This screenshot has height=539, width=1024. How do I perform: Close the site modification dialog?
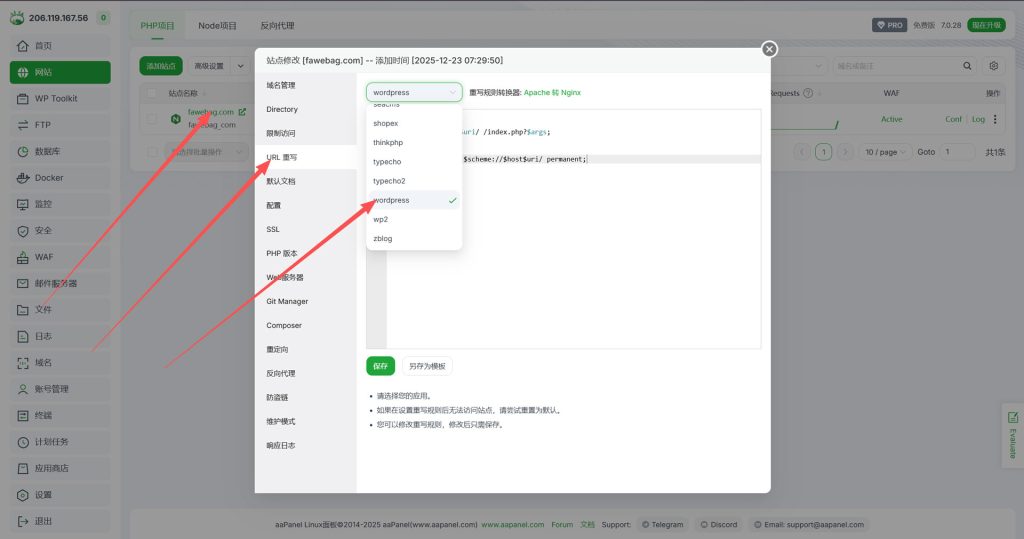click(x=769, y=49)
